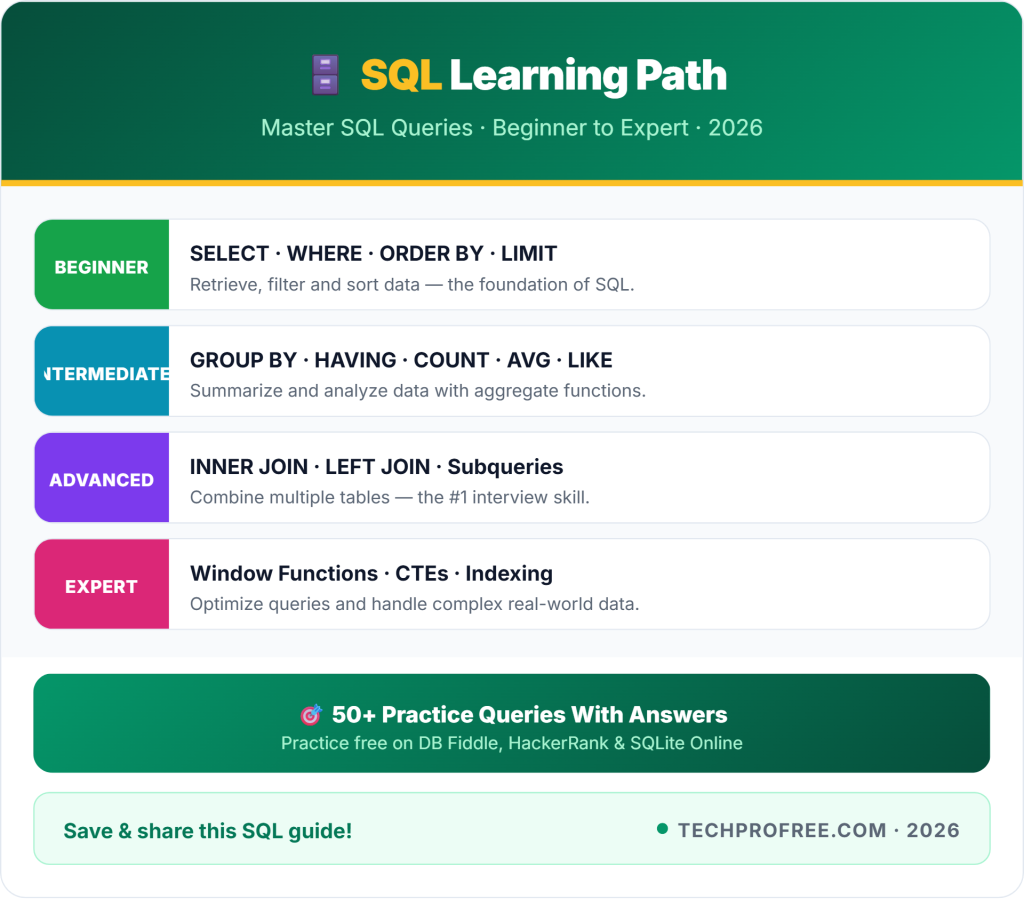This screenshot has height=899, width=1024.
Task: Click the SQL Learning Path title
Action: (x=543, y=75)
